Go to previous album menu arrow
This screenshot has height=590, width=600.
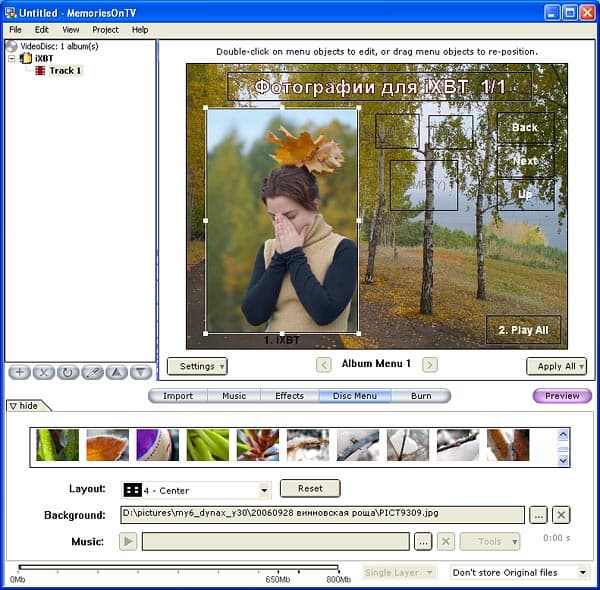click(x=324, y=365)
